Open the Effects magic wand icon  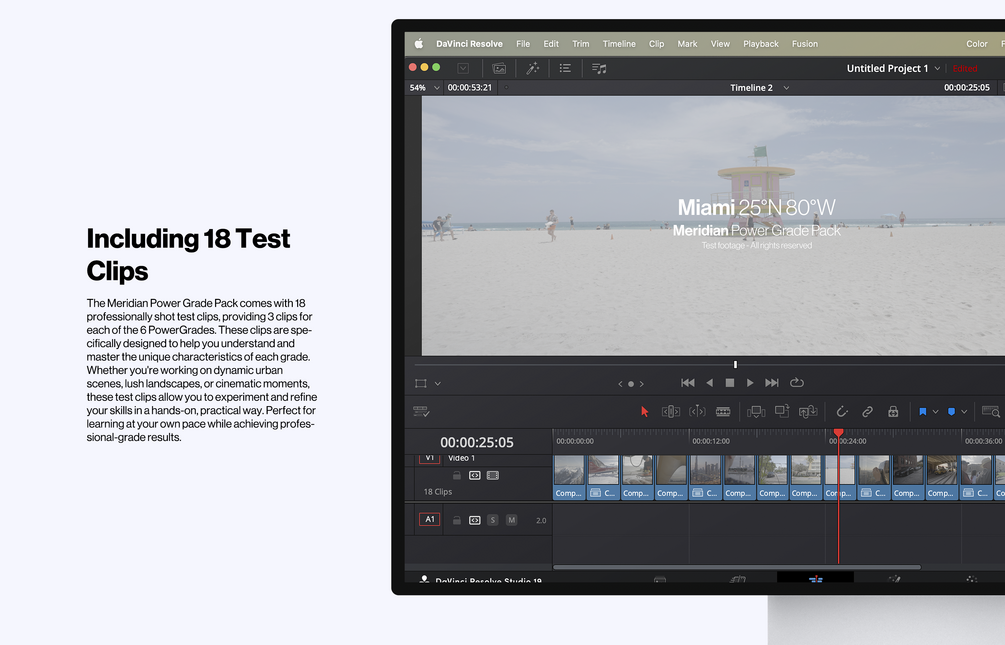[x=533, y=68]
